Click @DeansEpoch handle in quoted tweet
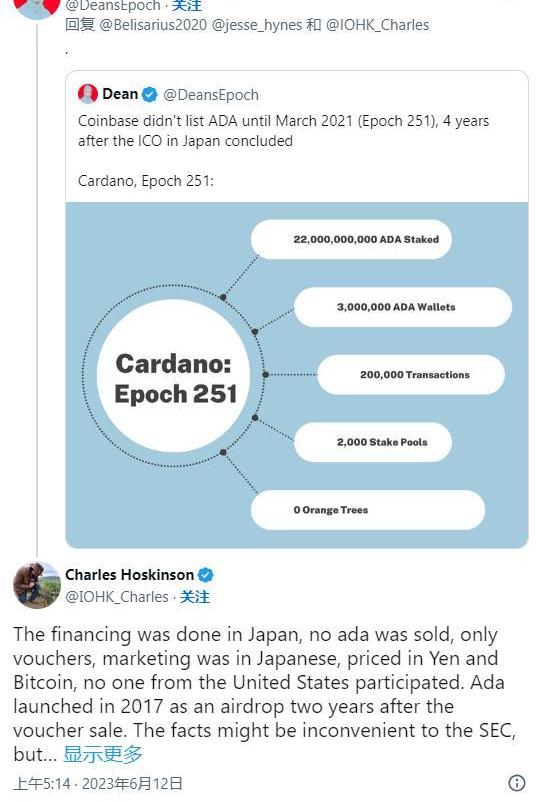This screenshot has width=539, height=802. click(211, 95)
